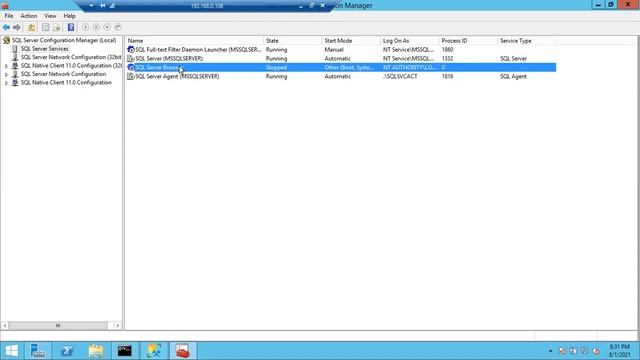Open the View menu
The width and height of the screenshot is (640, 360).
coord(50,16)
